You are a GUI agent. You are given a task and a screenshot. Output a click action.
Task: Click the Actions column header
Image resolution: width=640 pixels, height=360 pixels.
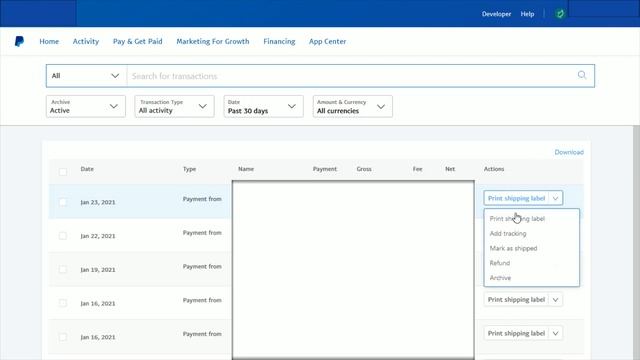point(494,169)
